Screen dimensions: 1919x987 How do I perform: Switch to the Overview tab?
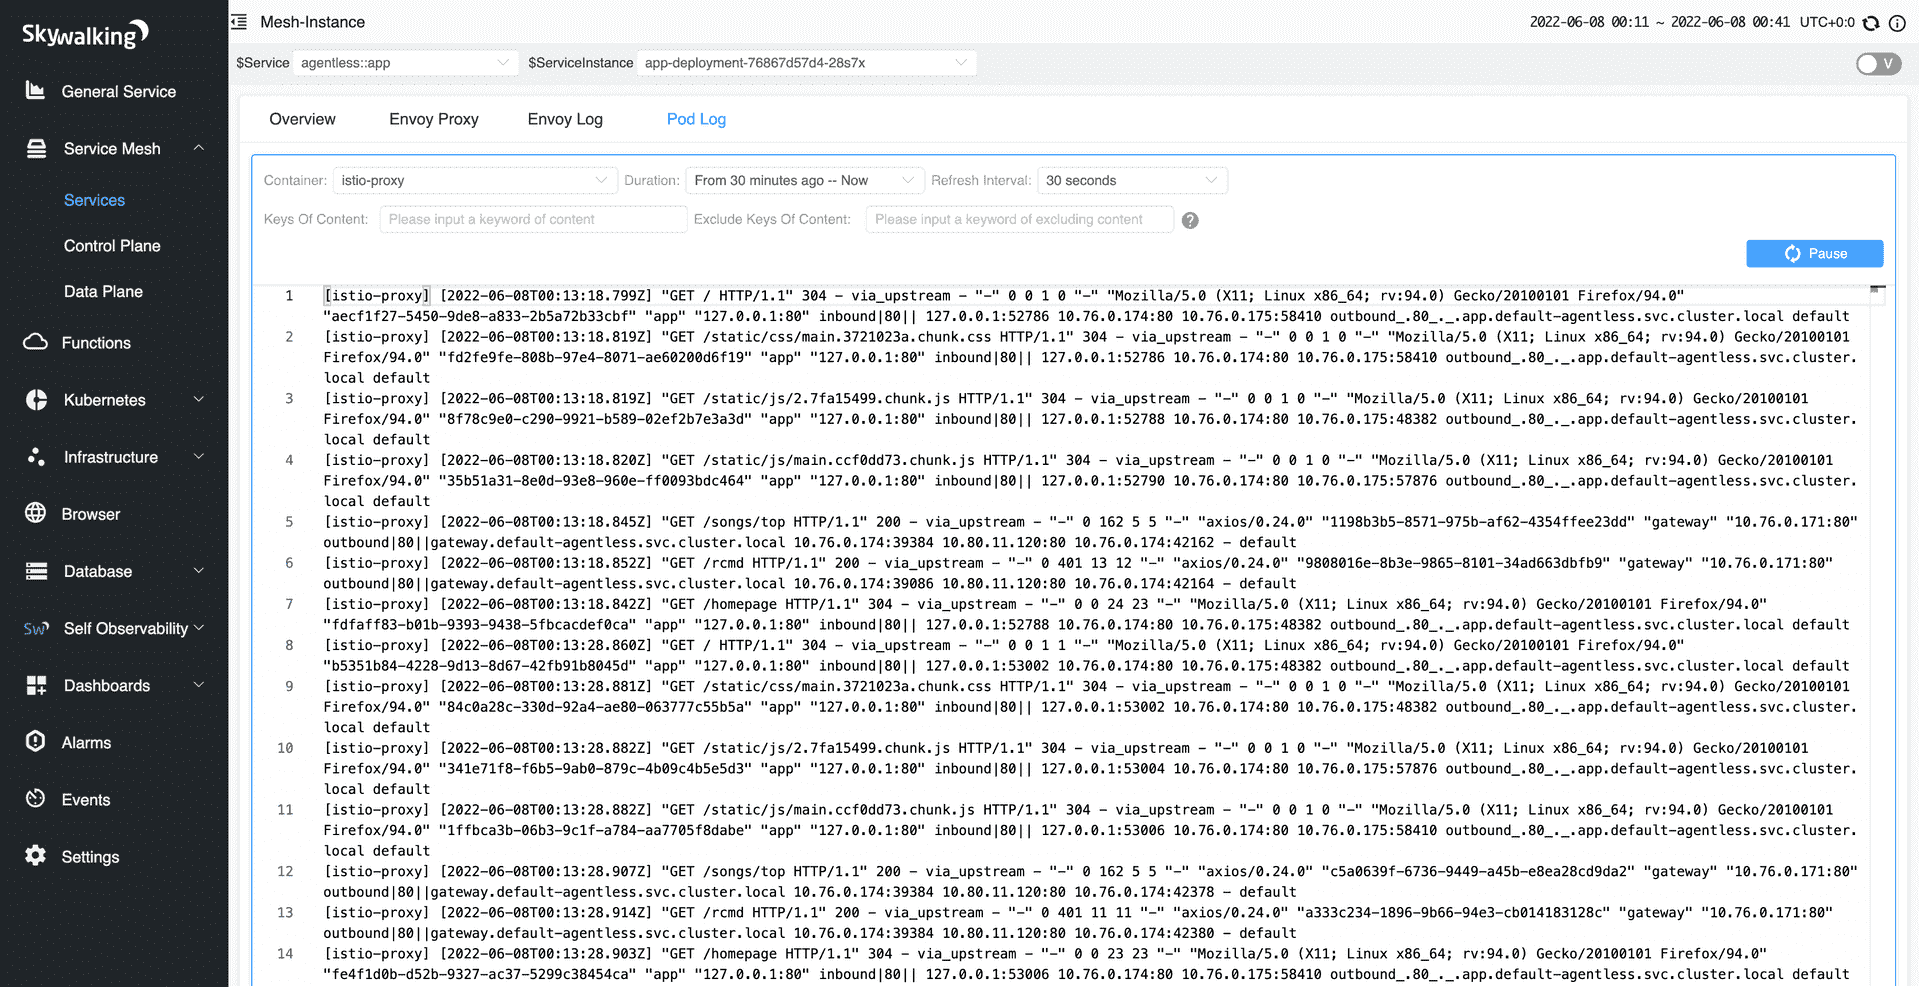[302, 119]
